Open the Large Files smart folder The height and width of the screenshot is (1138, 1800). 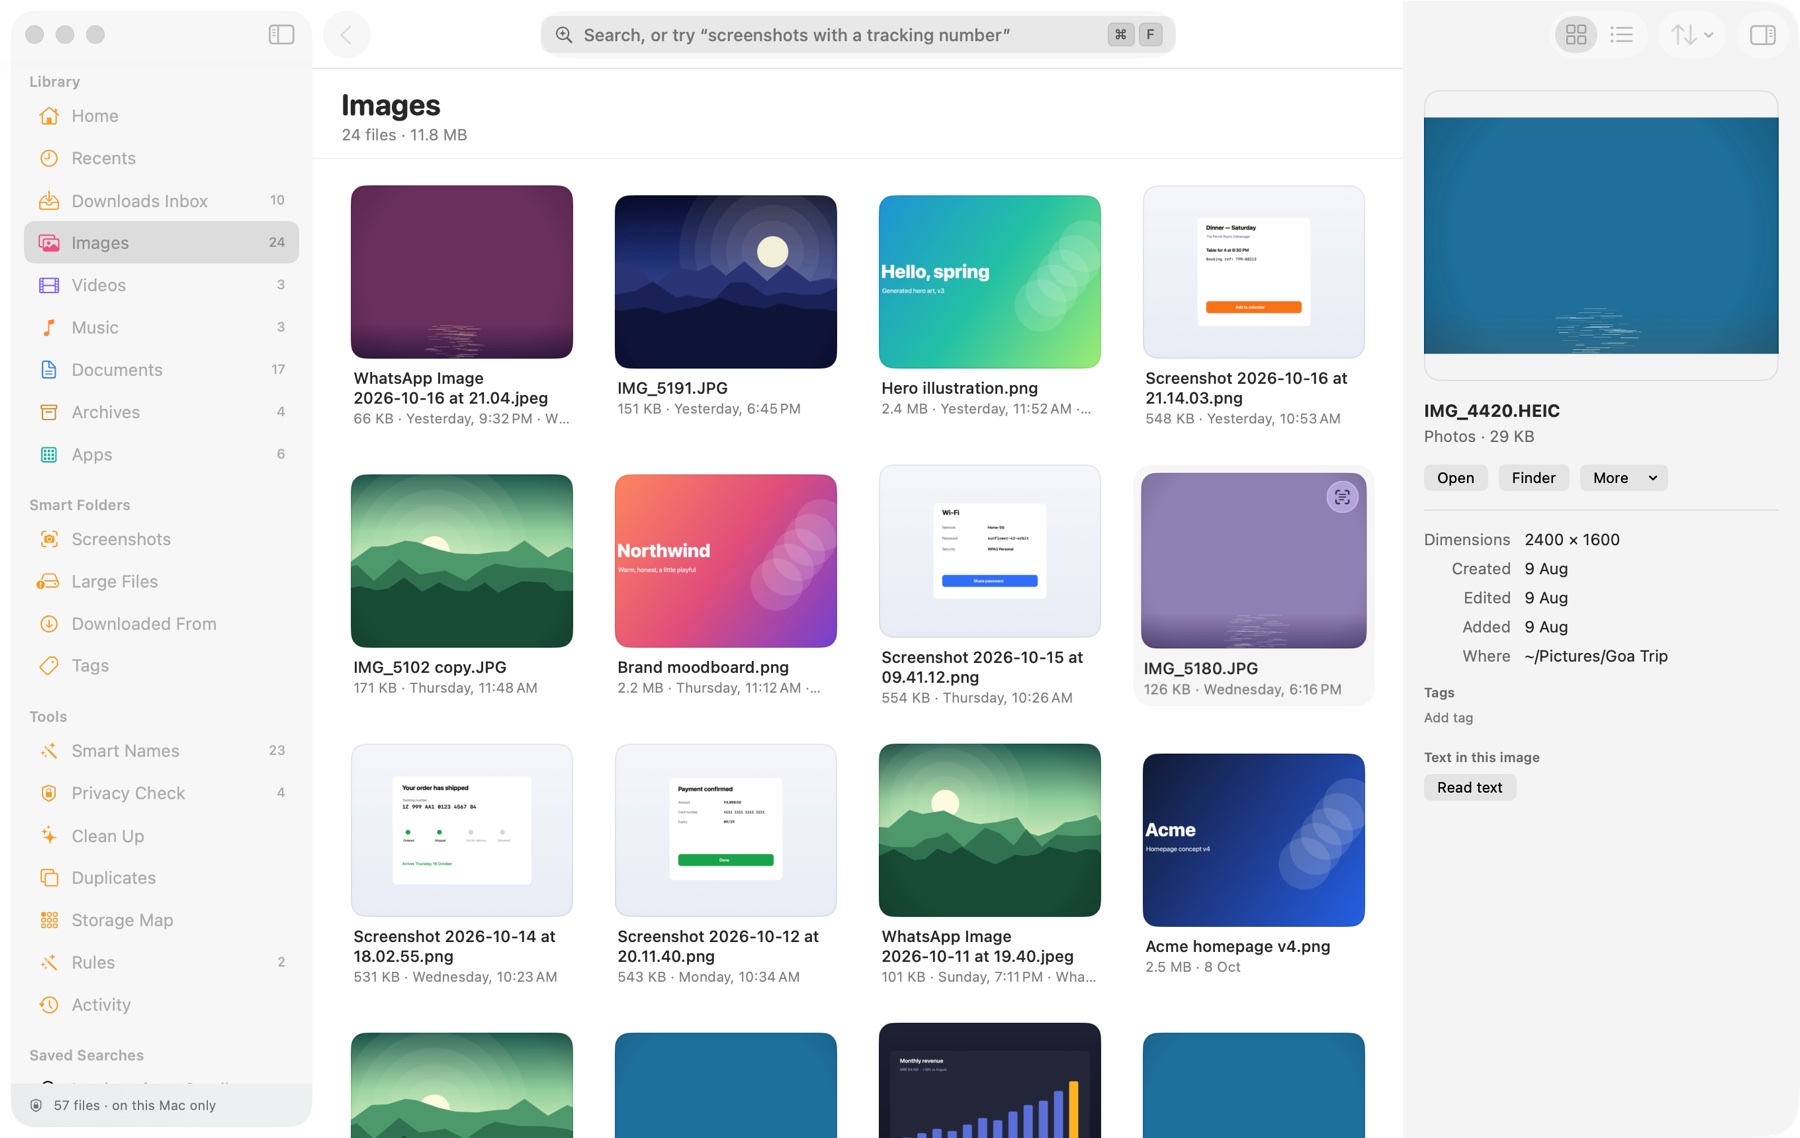click(161, 581)
